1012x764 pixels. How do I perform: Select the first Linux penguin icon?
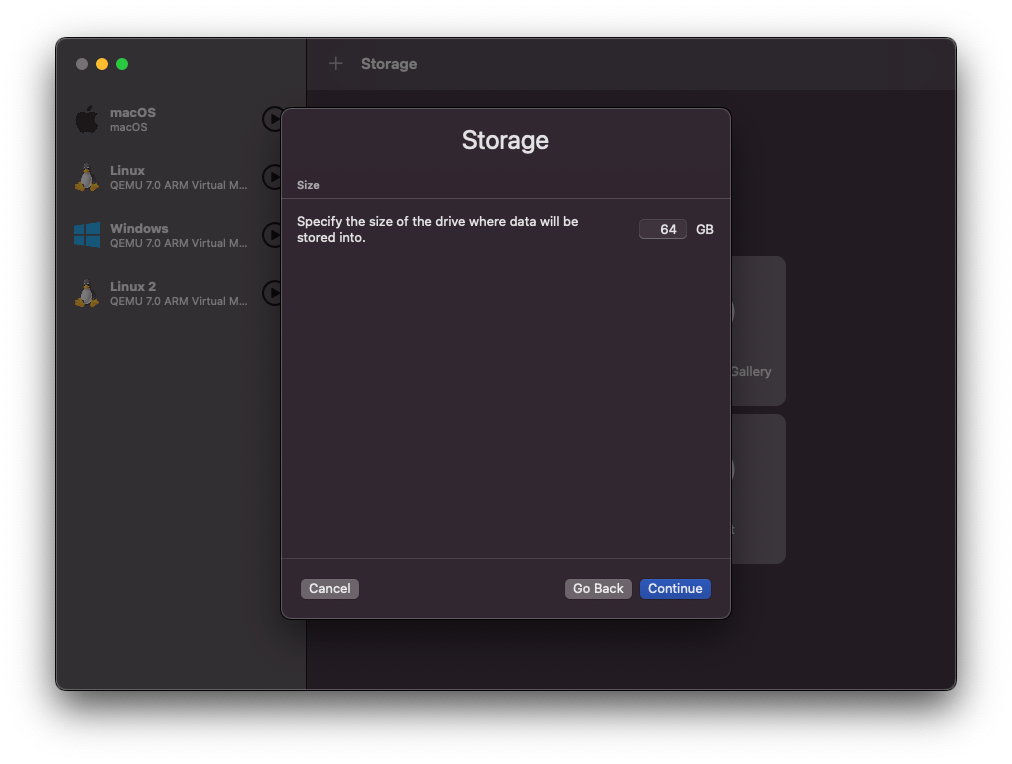tap(86, 177)
